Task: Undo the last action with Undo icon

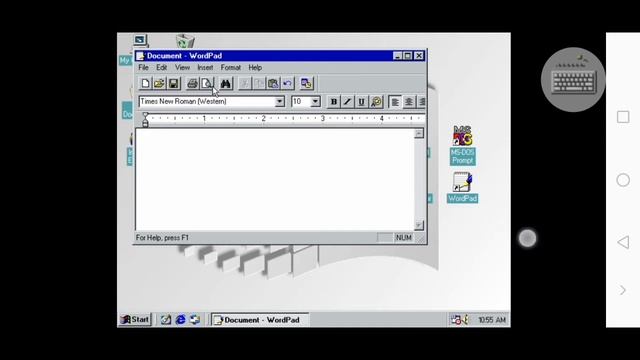Action: [x=287, y=84]
